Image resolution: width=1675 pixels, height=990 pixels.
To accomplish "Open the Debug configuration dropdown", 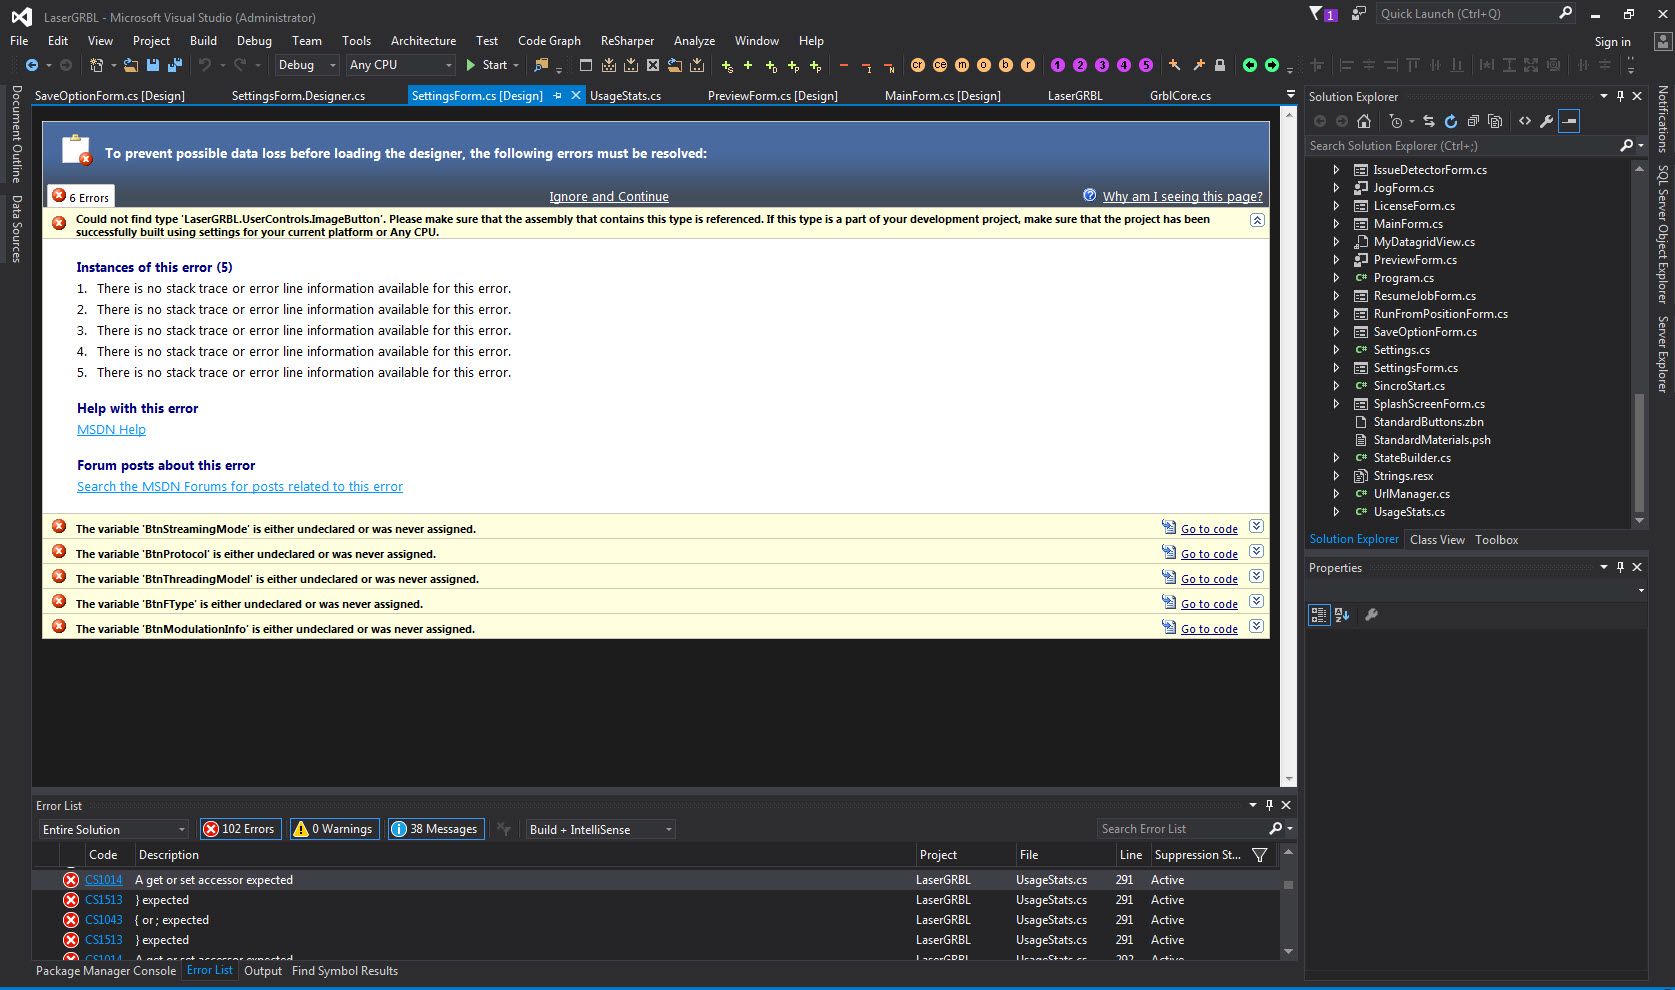I will click(x=307, y=65).
